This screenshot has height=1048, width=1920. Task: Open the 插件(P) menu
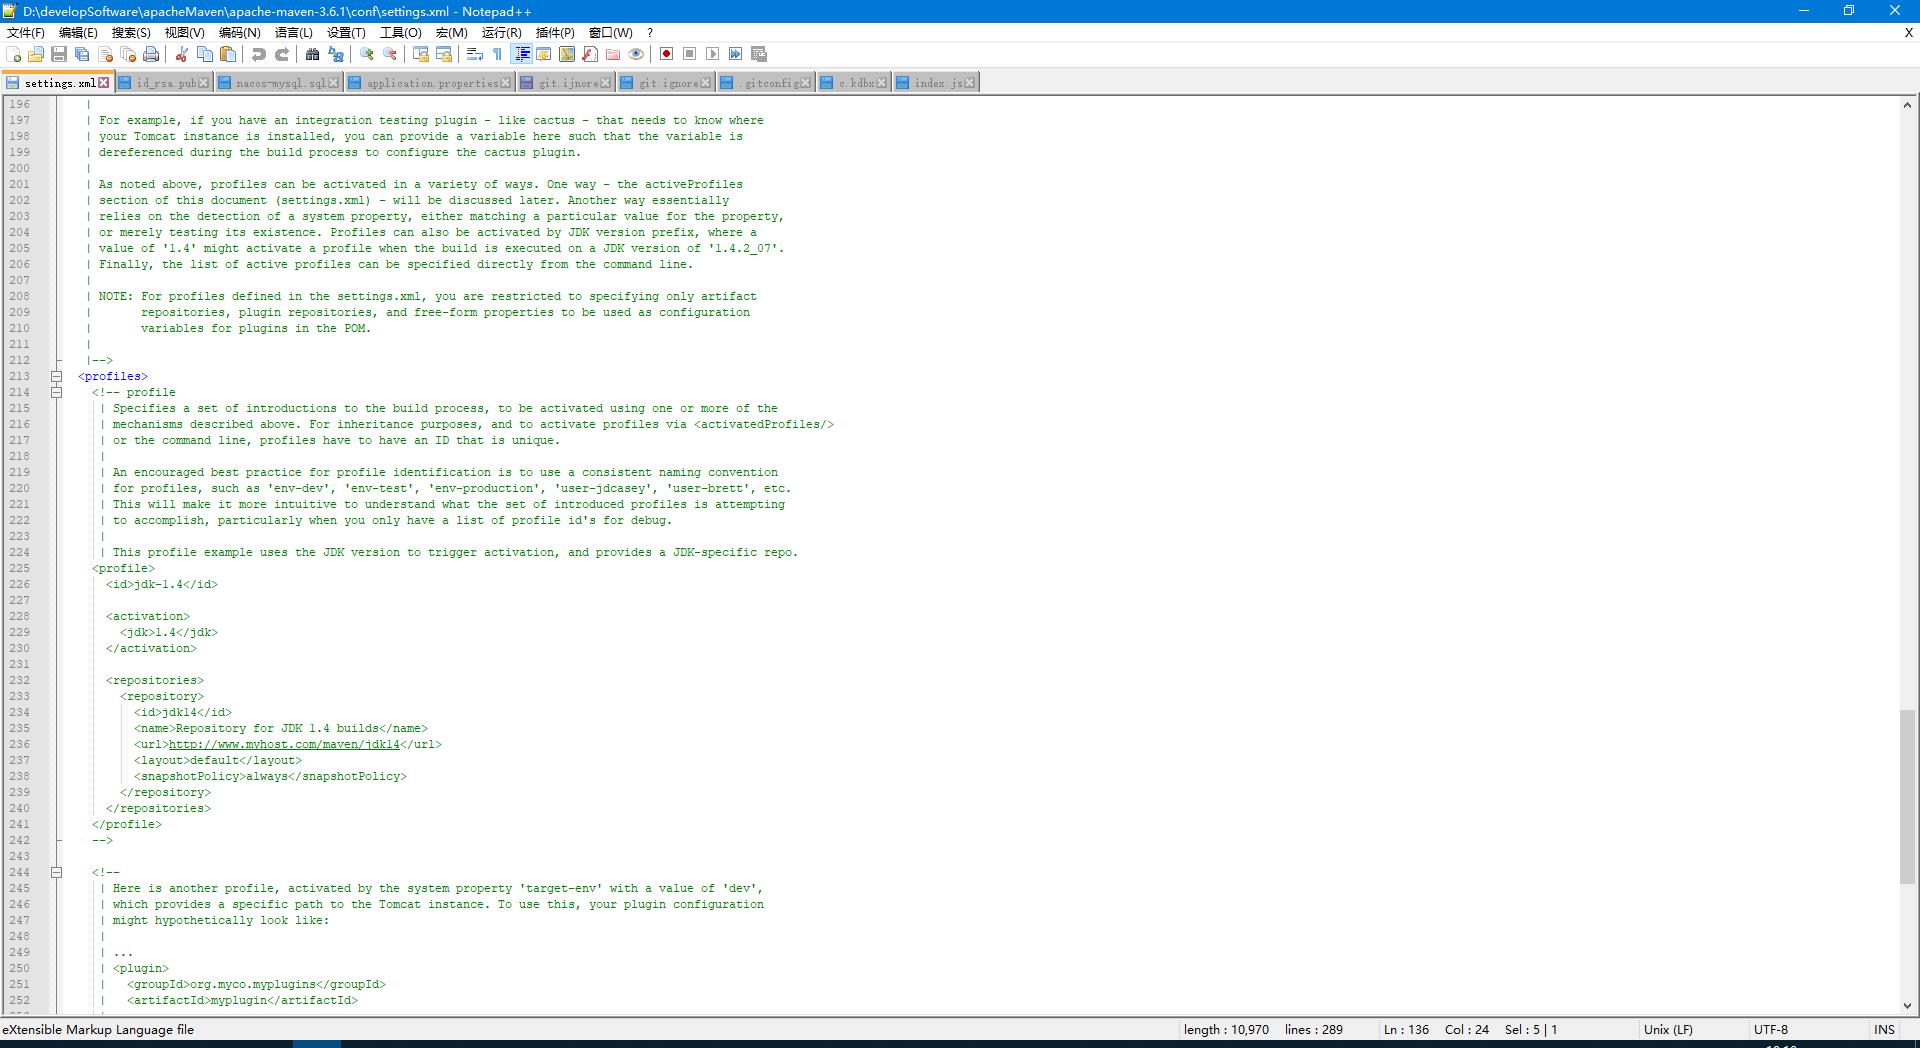click(x=555, y=32)
